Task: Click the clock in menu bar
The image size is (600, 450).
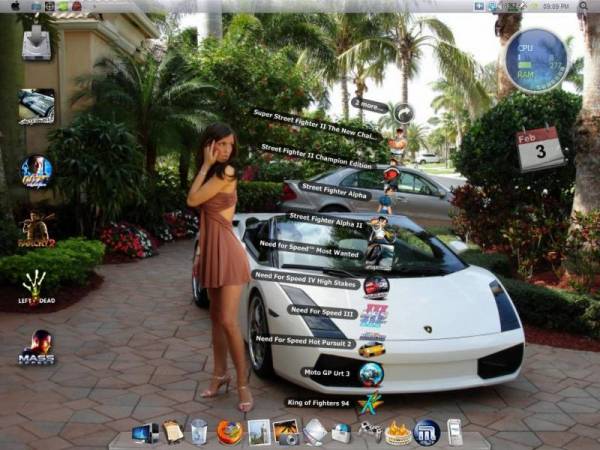Action: 556,6
